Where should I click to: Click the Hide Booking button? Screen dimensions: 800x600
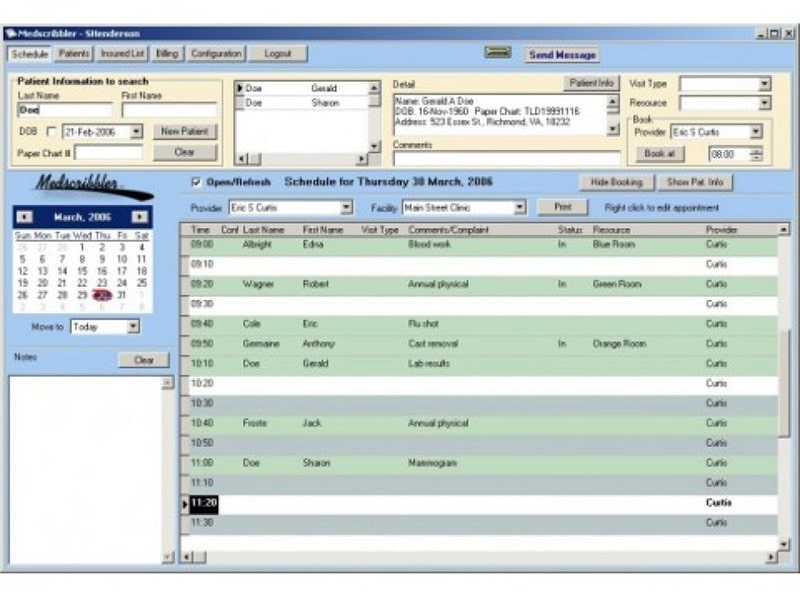click(x=616, y=182)
